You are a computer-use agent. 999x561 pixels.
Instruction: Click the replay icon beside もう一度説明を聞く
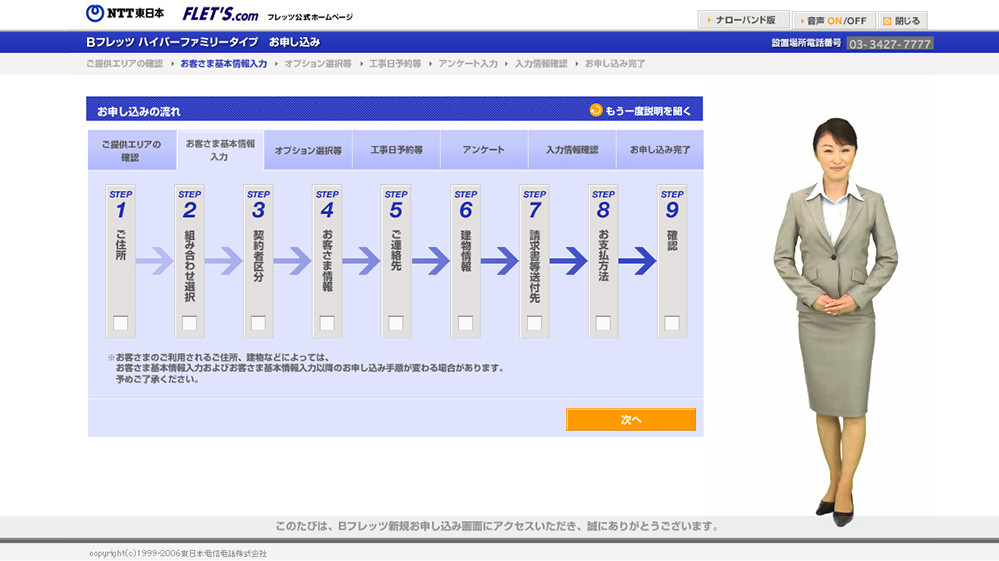coord(596,110)
